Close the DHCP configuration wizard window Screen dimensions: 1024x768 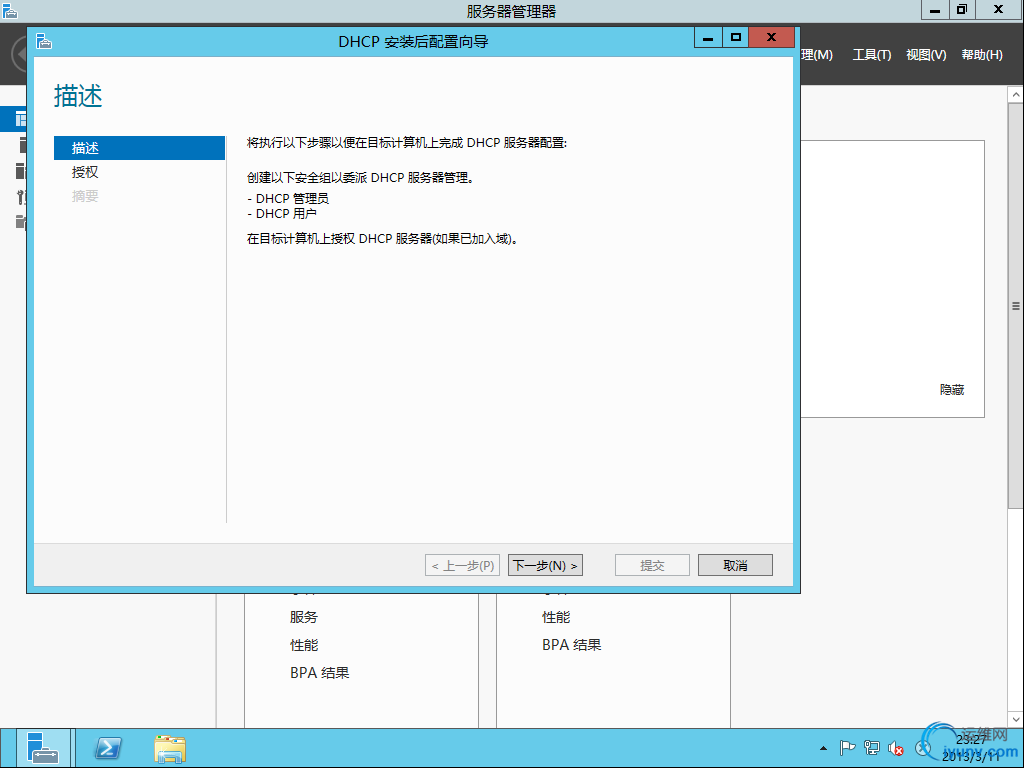771,37
